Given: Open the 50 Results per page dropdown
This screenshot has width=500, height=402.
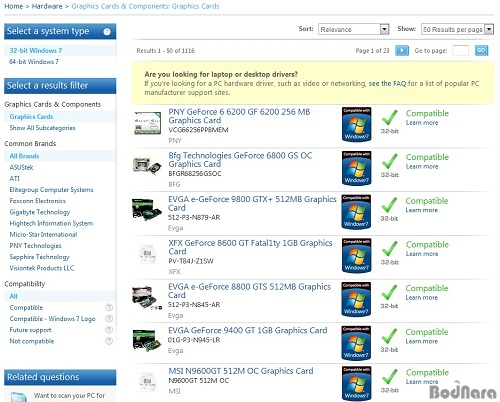Looking at the screenshot, I should click(x=457, y=29).
